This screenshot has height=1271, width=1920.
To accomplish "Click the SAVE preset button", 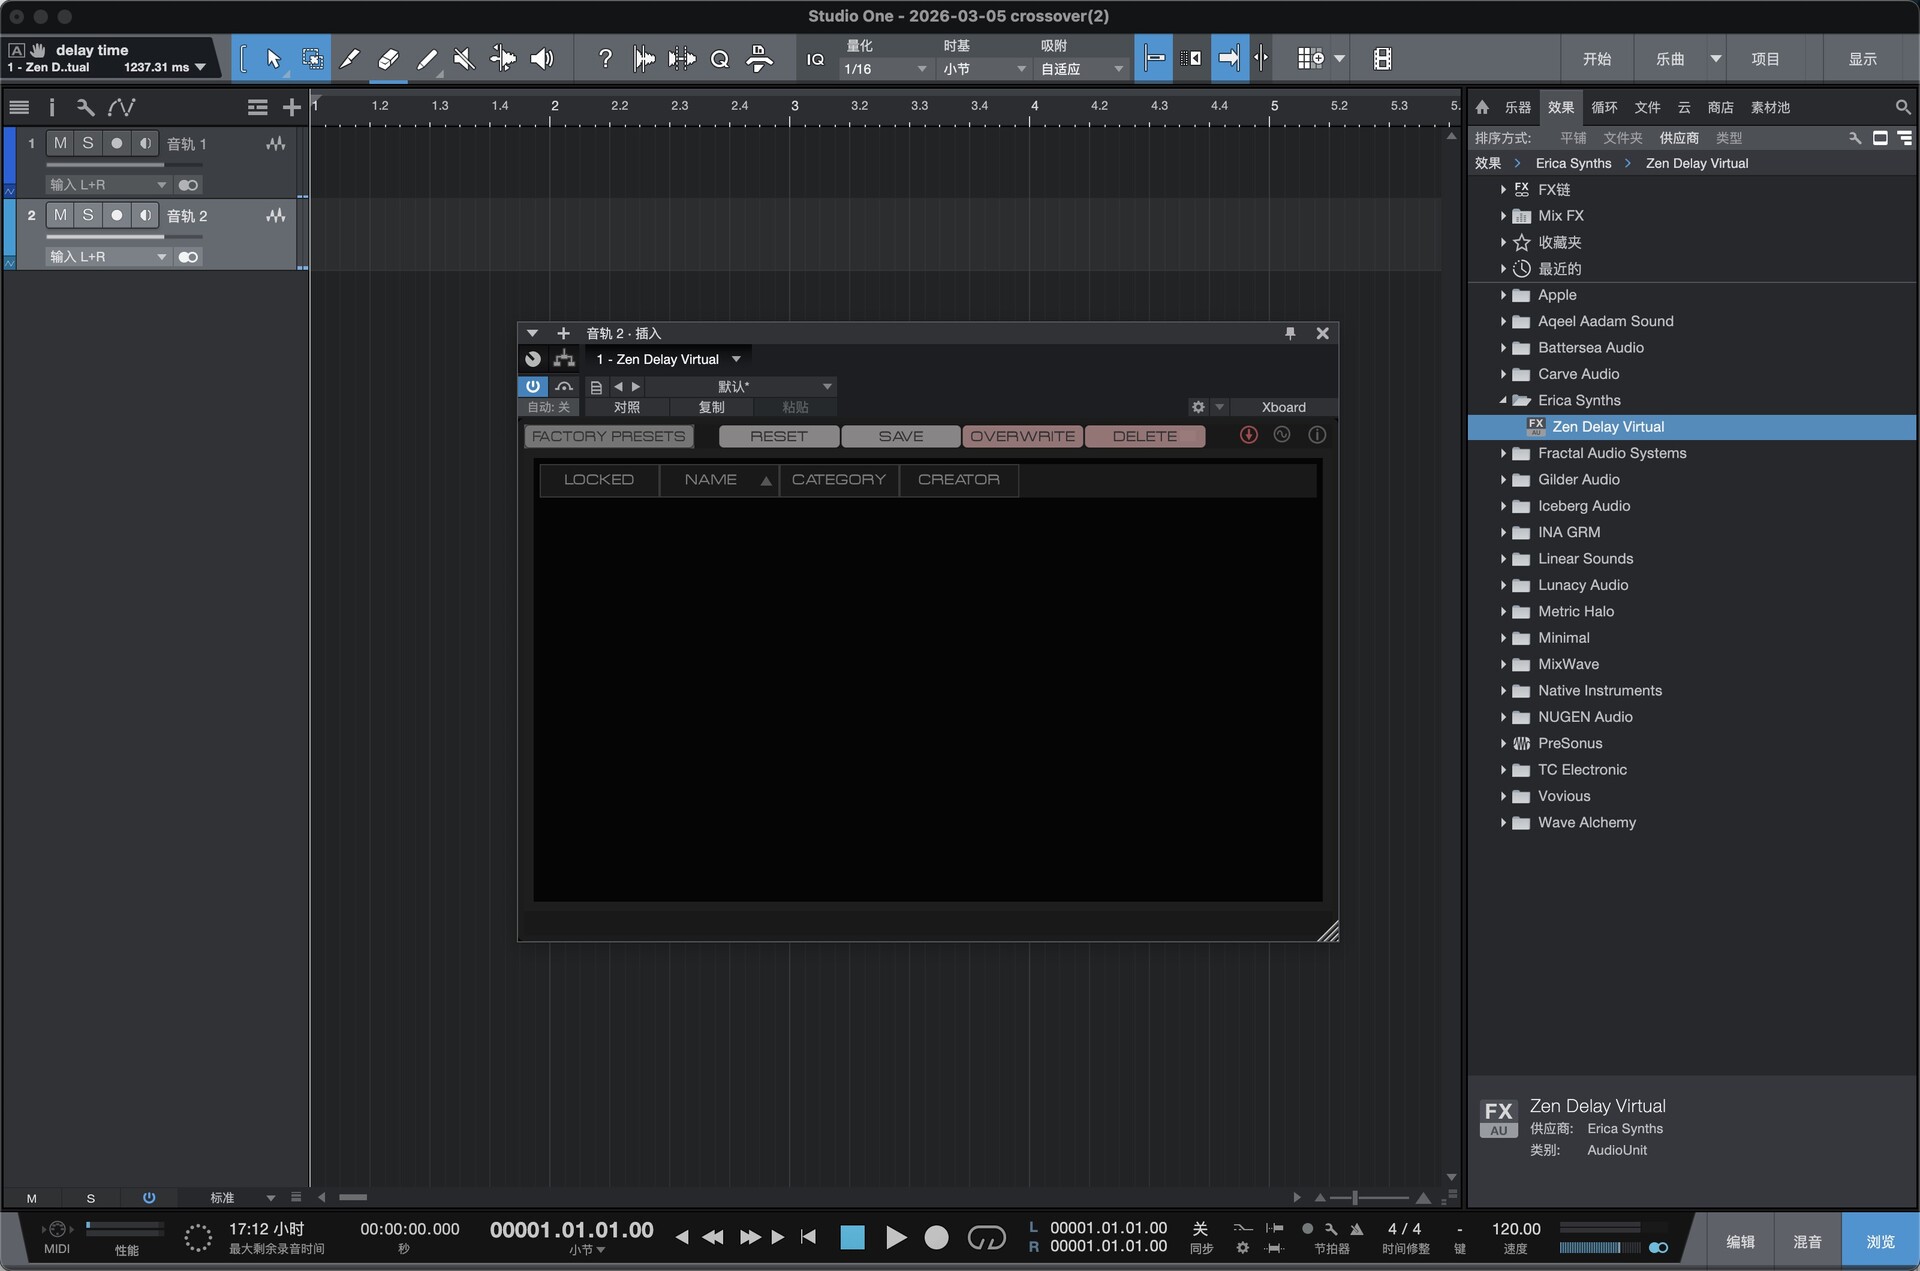I will click(x=900, y=436).
